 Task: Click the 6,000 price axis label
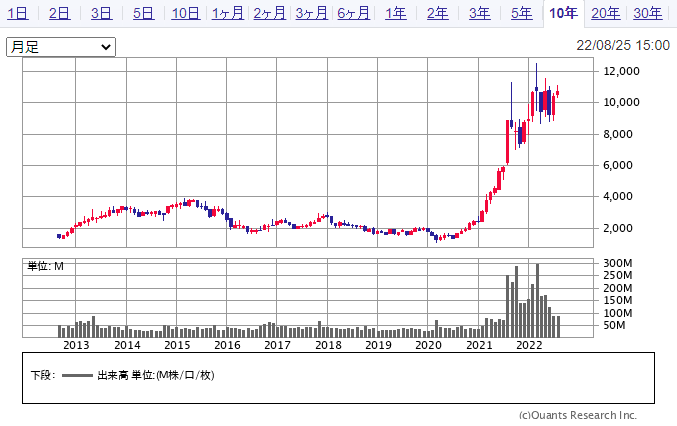pos(618,165)
